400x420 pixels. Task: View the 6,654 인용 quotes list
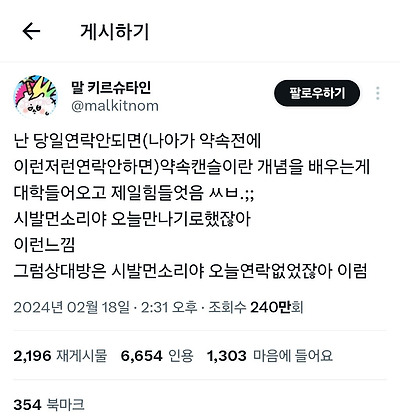coord(157,356)
